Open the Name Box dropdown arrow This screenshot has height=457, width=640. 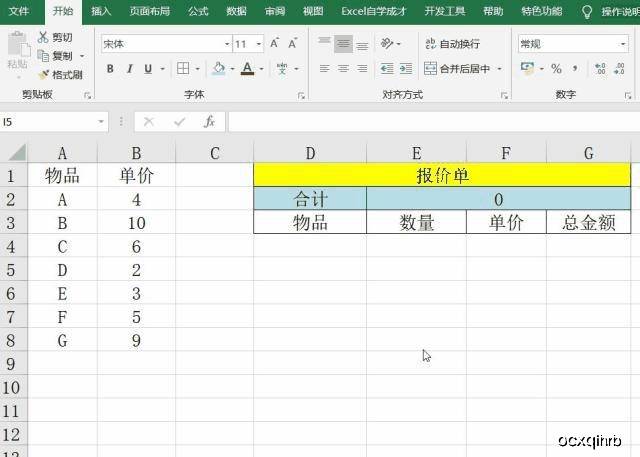click(x=100, y=122)
